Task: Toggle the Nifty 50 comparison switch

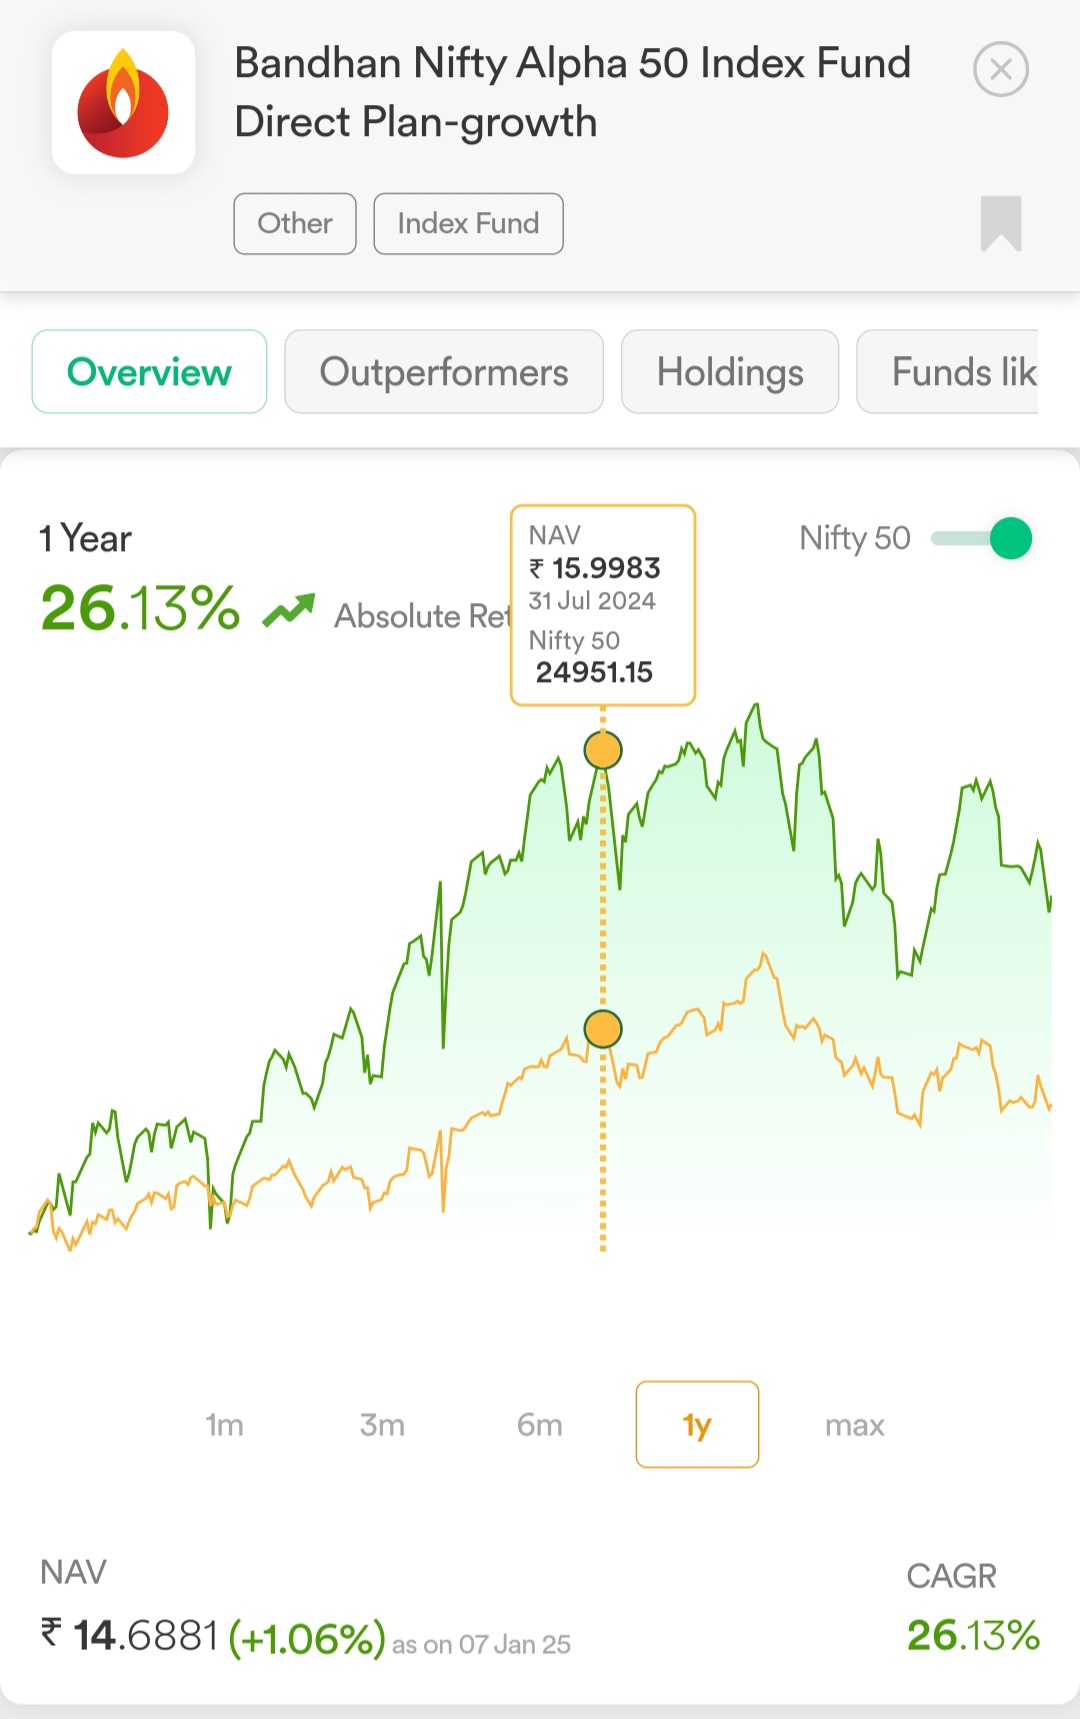Action: click(981, 538)
